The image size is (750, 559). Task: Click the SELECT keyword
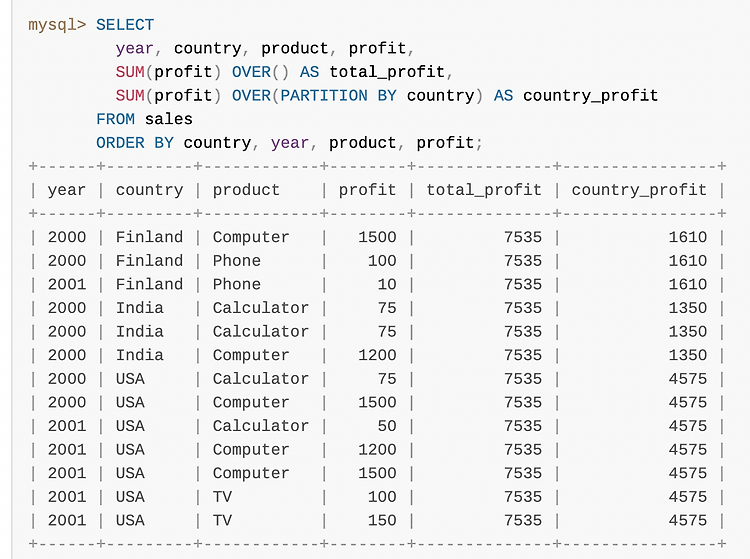click(125, 25)
